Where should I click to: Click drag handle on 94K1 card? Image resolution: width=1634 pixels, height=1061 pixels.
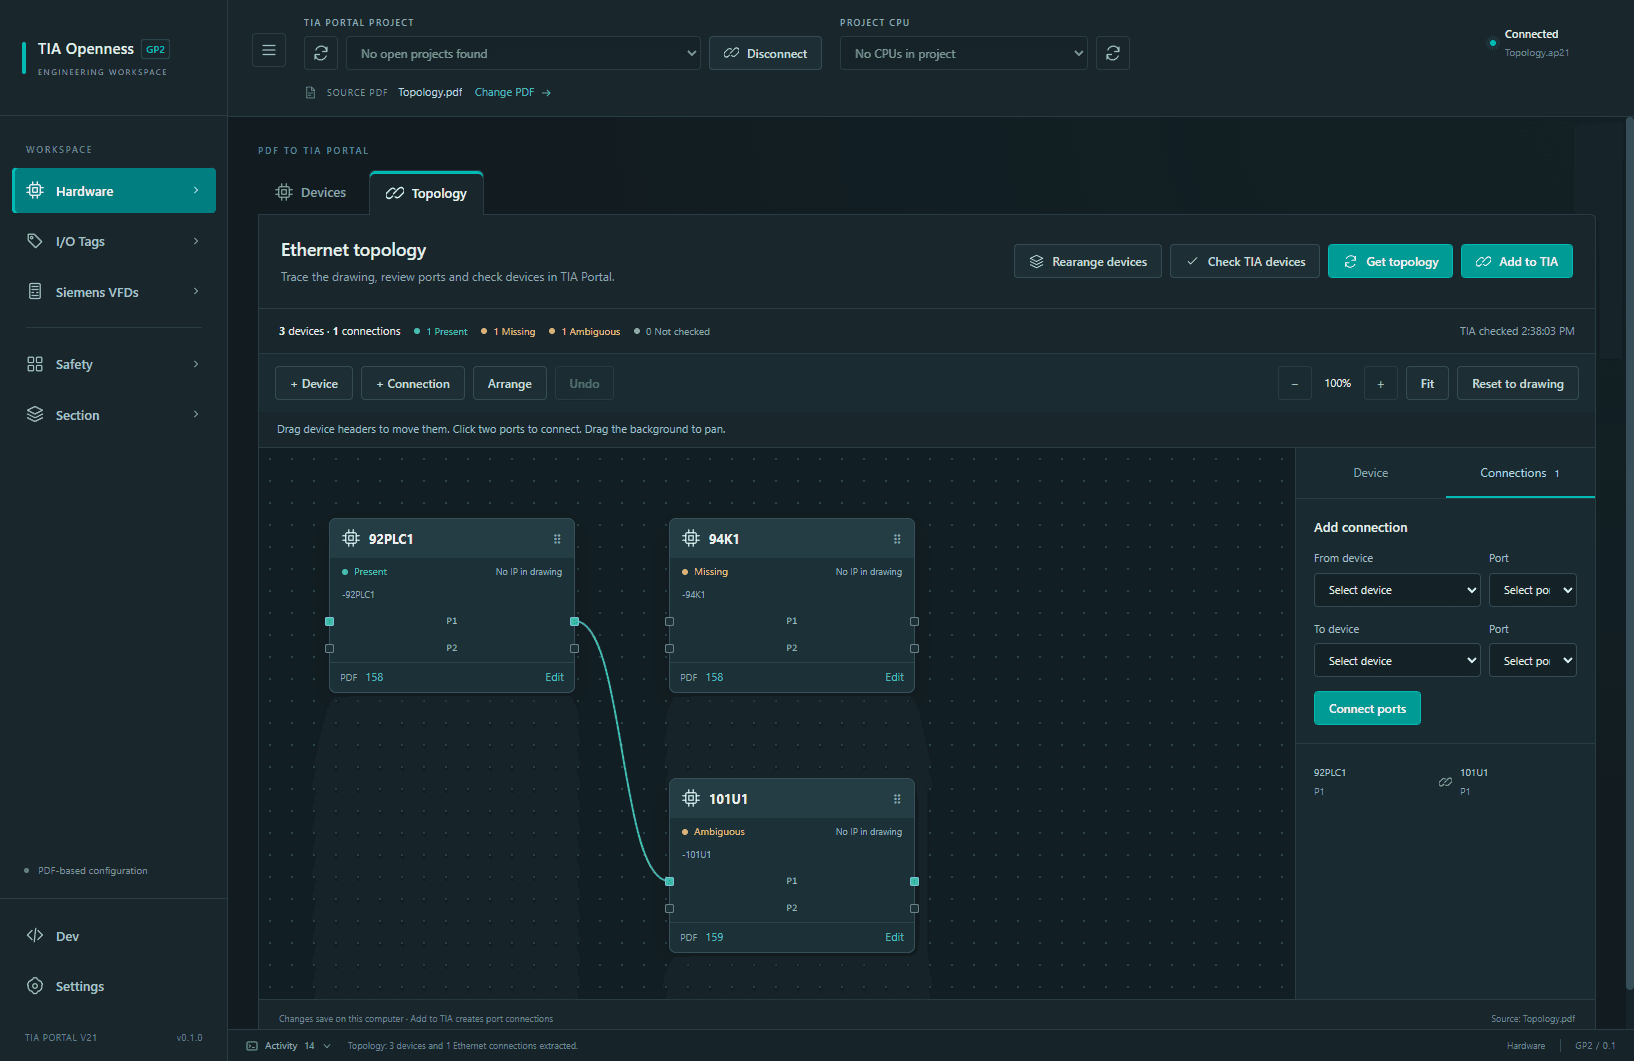[897, 539]
